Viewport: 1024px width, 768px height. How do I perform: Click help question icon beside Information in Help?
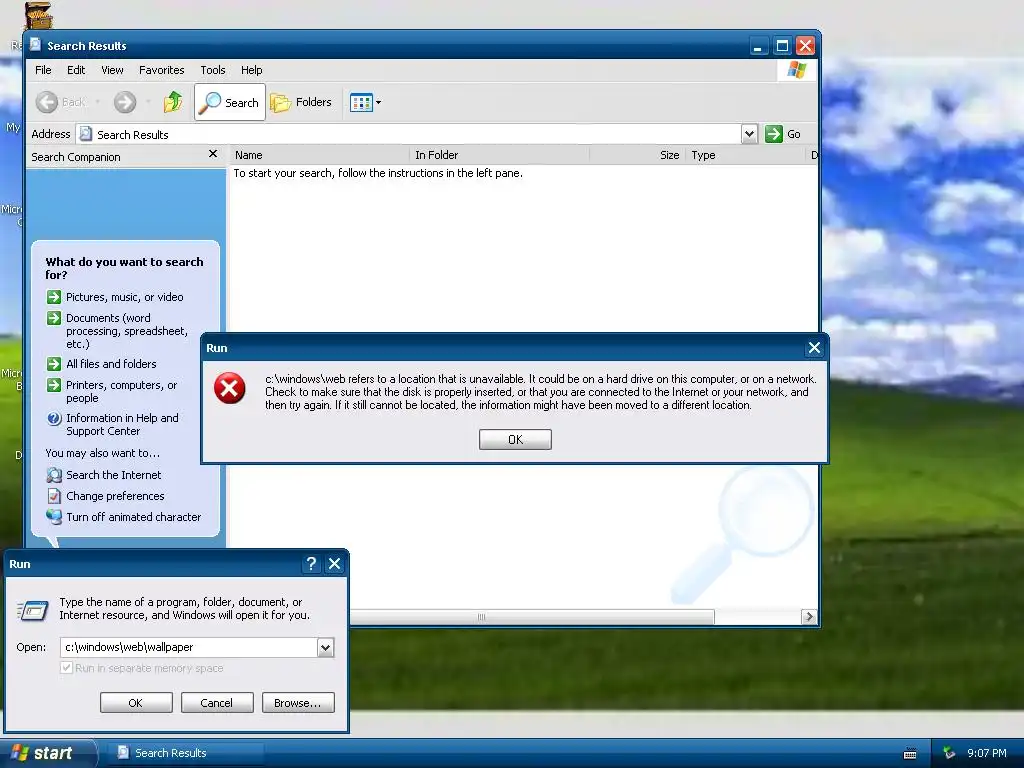click(x=54, y=418)
